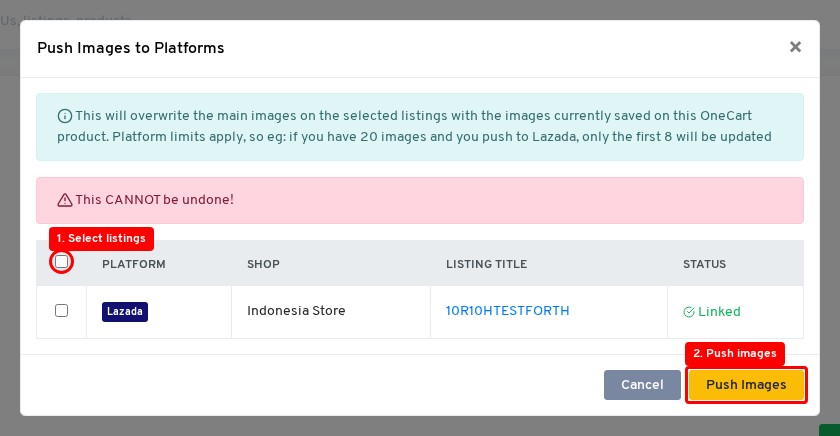Viewport: 840px width, 436px height.
Task: Click the red '1. Select listings' label
Action: click(x=102, y=238)
